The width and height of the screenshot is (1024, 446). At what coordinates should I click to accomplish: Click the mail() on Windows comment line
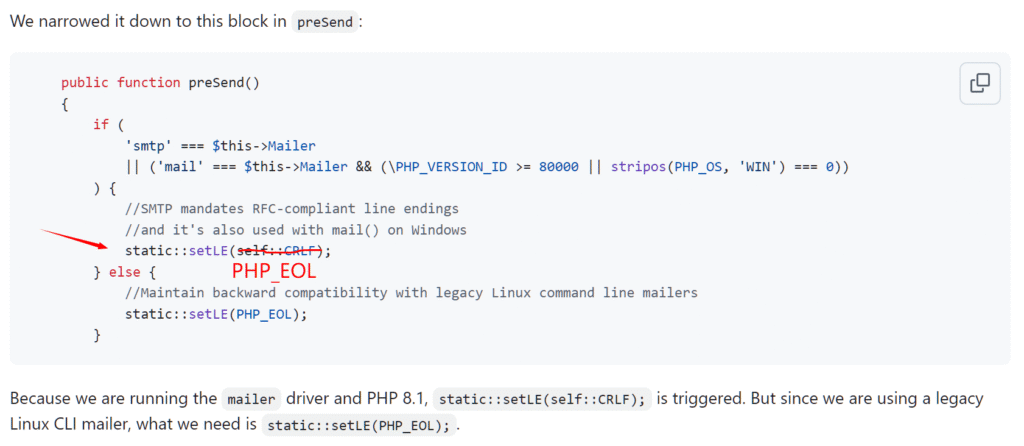pyautogui.click(x=295, y=229)
